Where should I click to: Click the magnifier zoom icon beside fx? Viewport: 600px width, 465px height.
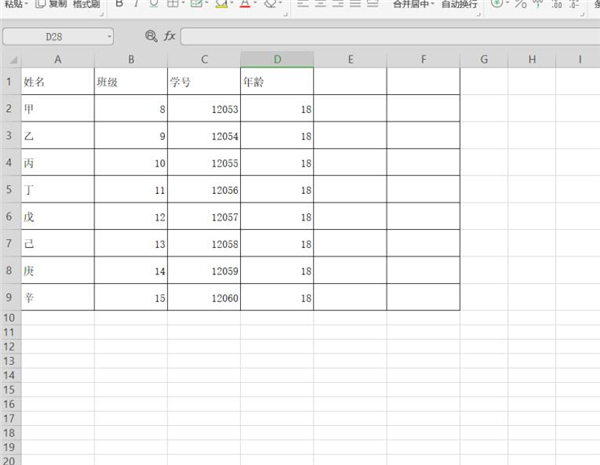[x=151, y=36]
